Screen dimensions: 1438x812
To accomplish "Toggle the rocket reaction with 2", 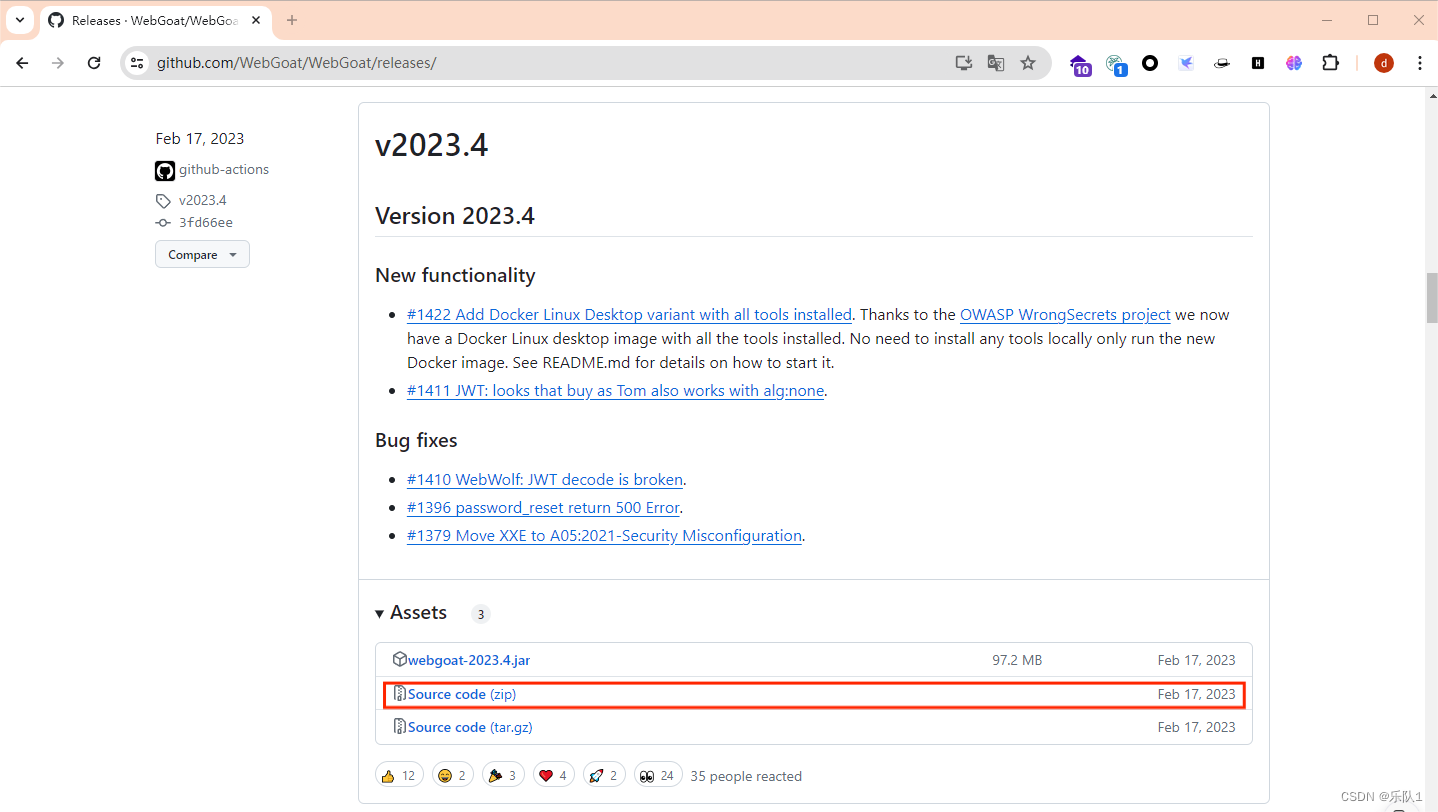I will pyautogui.click(x=604, y=775).
